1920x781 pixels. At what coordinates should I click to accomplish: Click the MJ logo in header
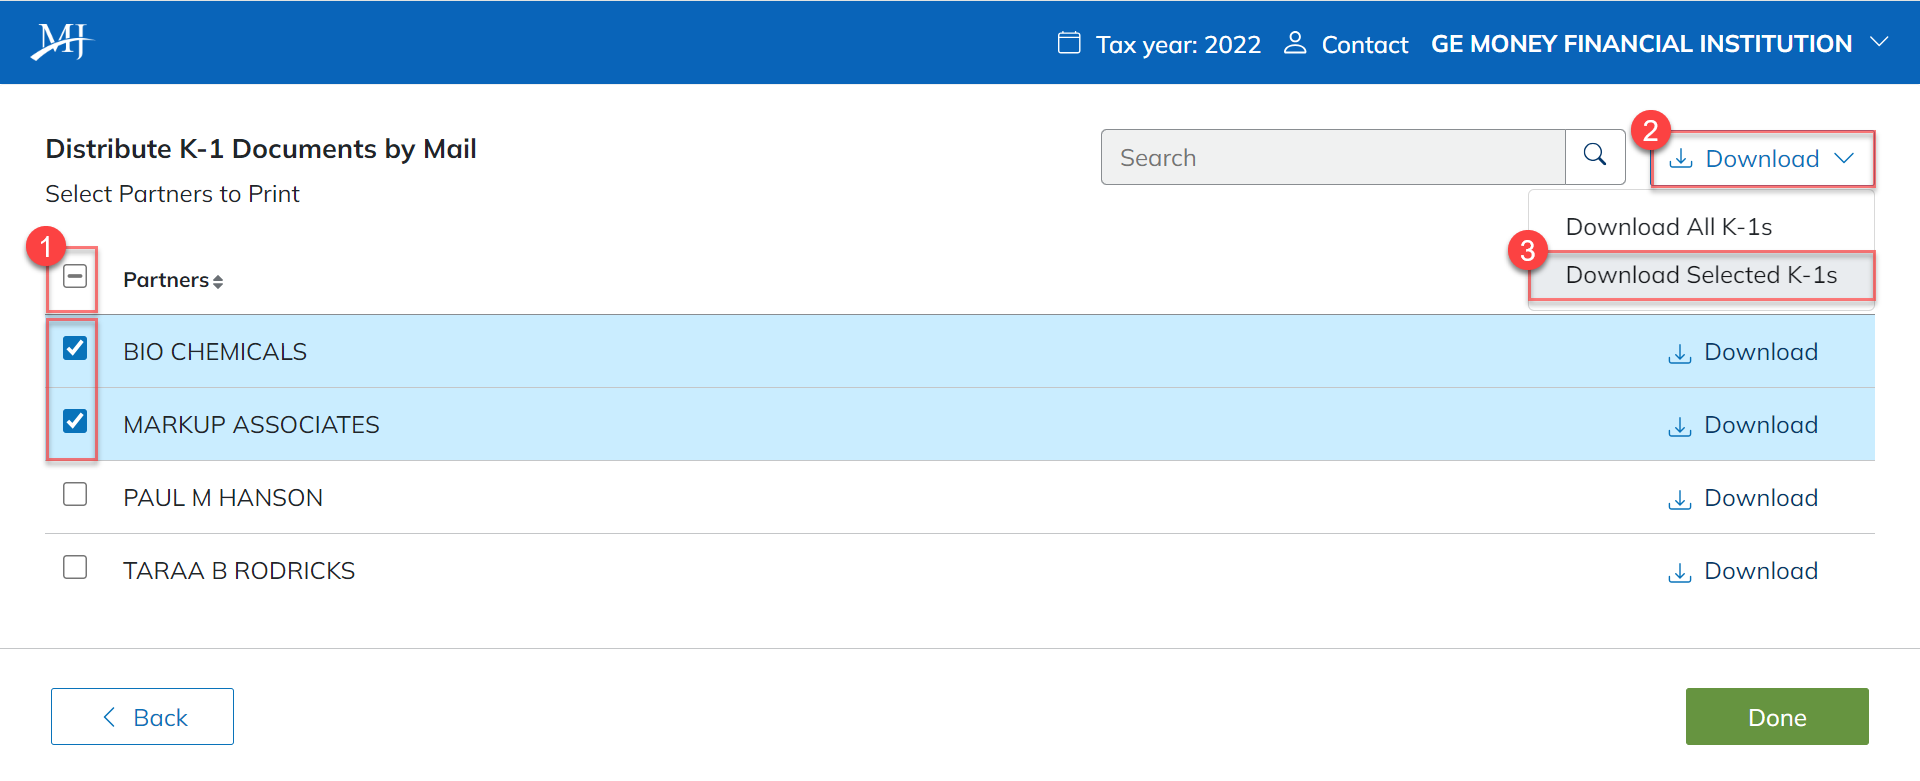[61, 42]
